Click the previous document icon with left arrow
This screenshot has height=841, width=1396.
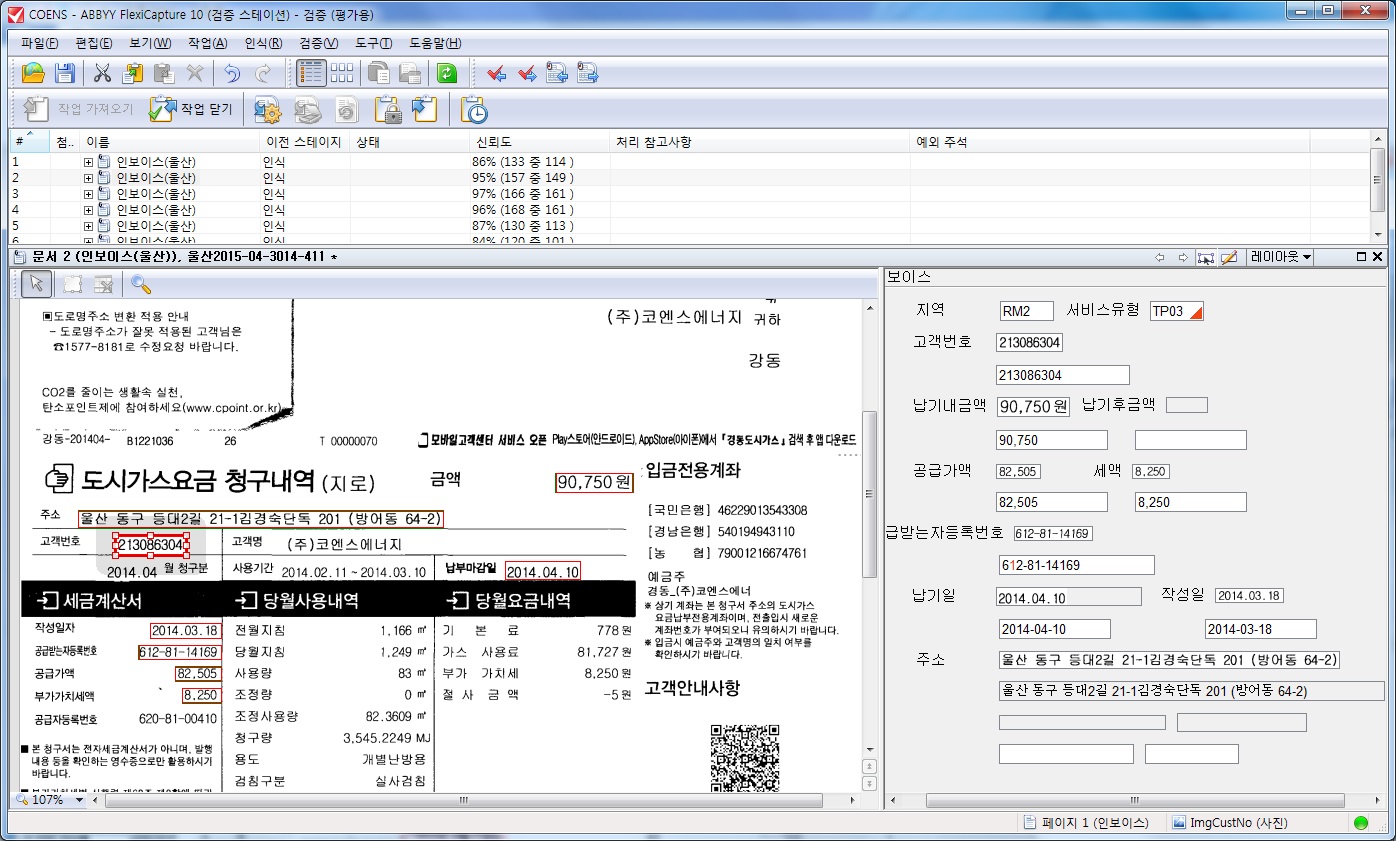[557, 72]
